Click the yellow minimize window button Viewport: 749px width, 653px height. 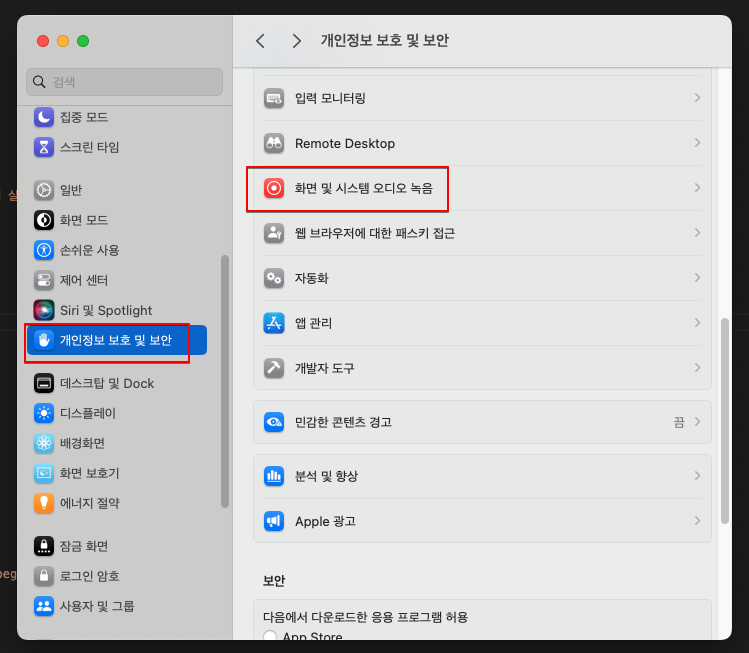point(63,41)
